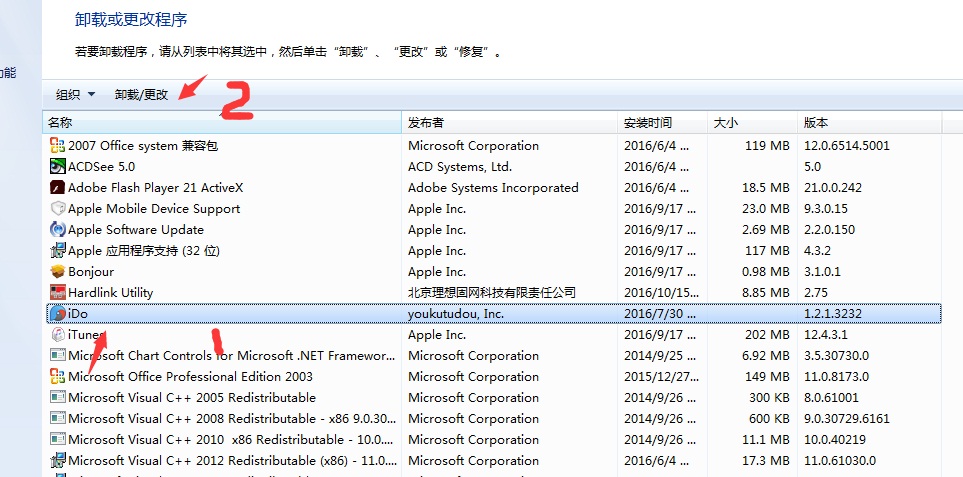The image size is (963, 477).
Task: Sort the list by the 发布者 column header
Action: pos(510,123)
